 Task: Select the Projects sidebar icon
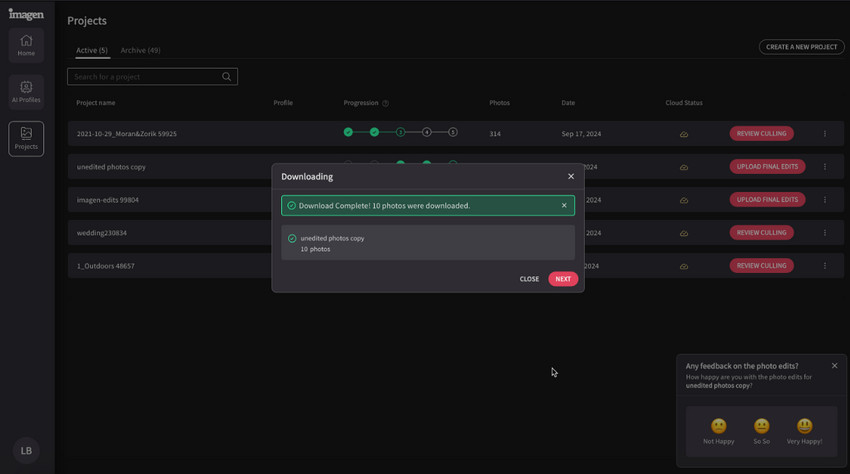coord(26,138)
